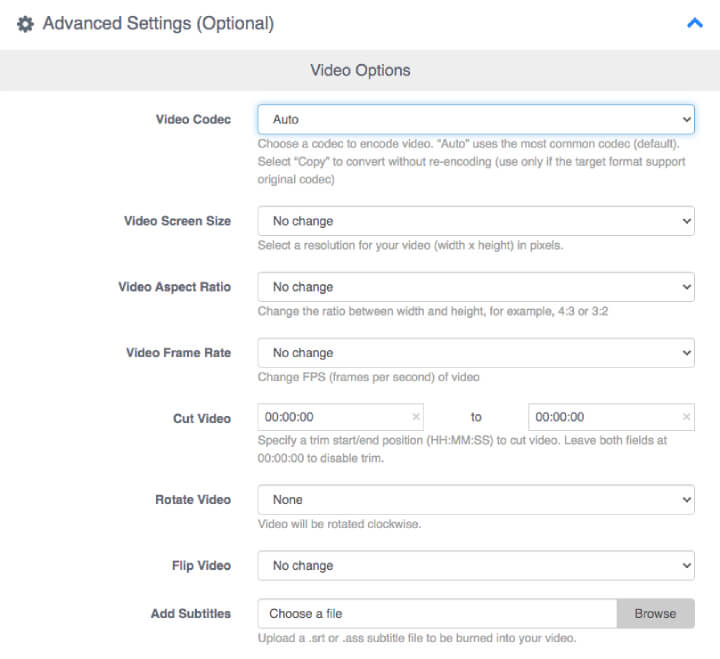The height and width of the screenshot is (659, 720).
Task: Click the Cut Video start time input
Action: (x=335, y=417)
